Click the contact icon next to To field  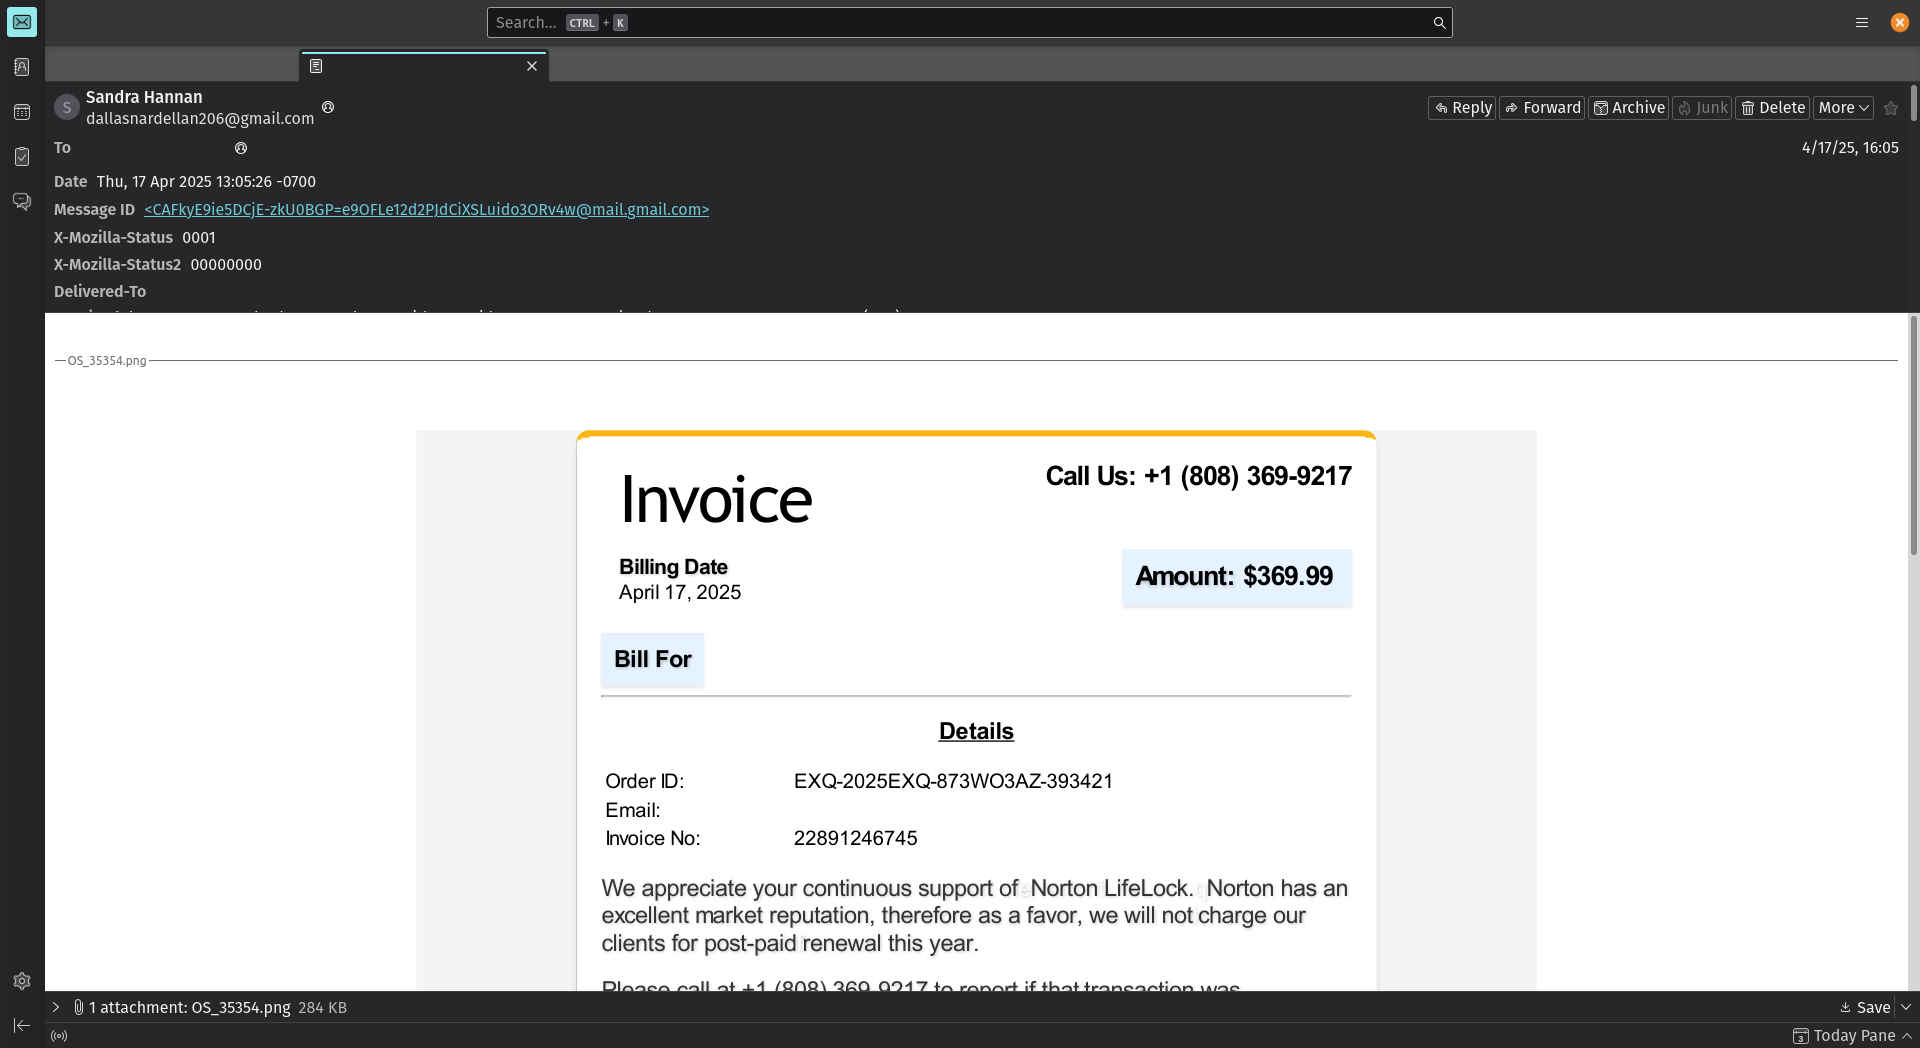pyautogui.click(x=241, y=148)
